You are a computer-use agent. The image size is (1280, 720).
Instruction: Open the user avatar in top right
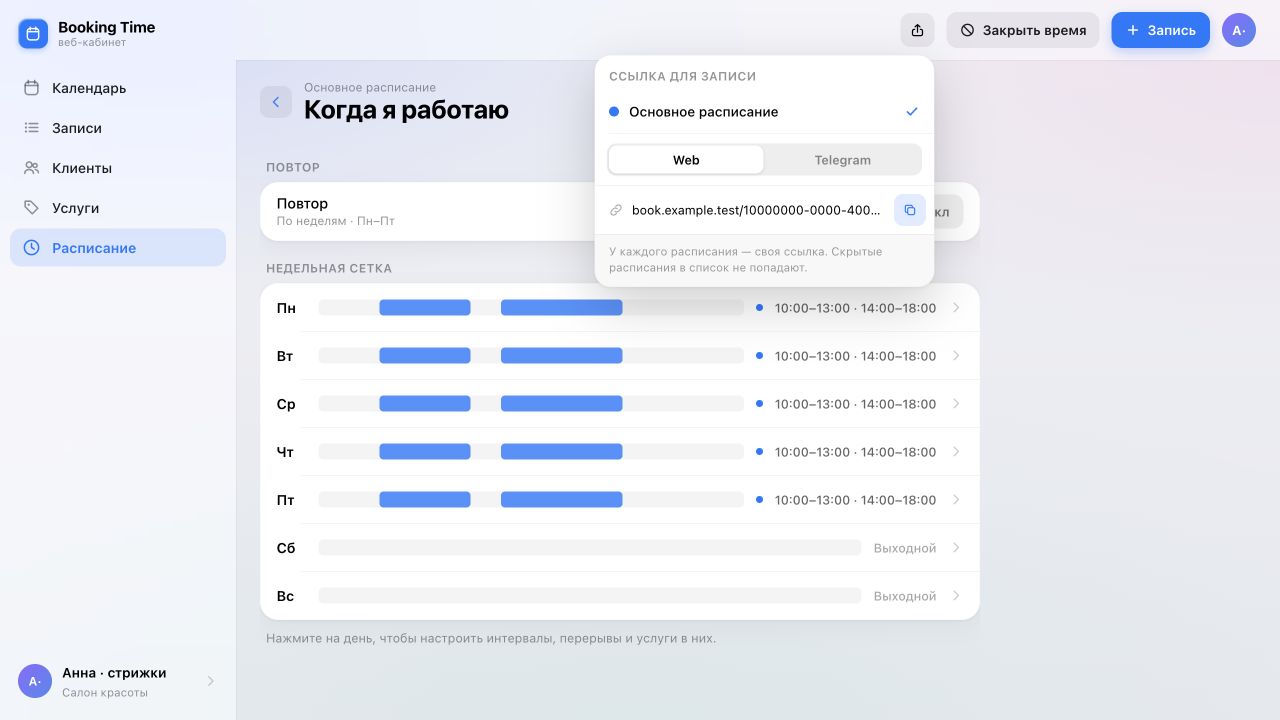pos(1239,30)
